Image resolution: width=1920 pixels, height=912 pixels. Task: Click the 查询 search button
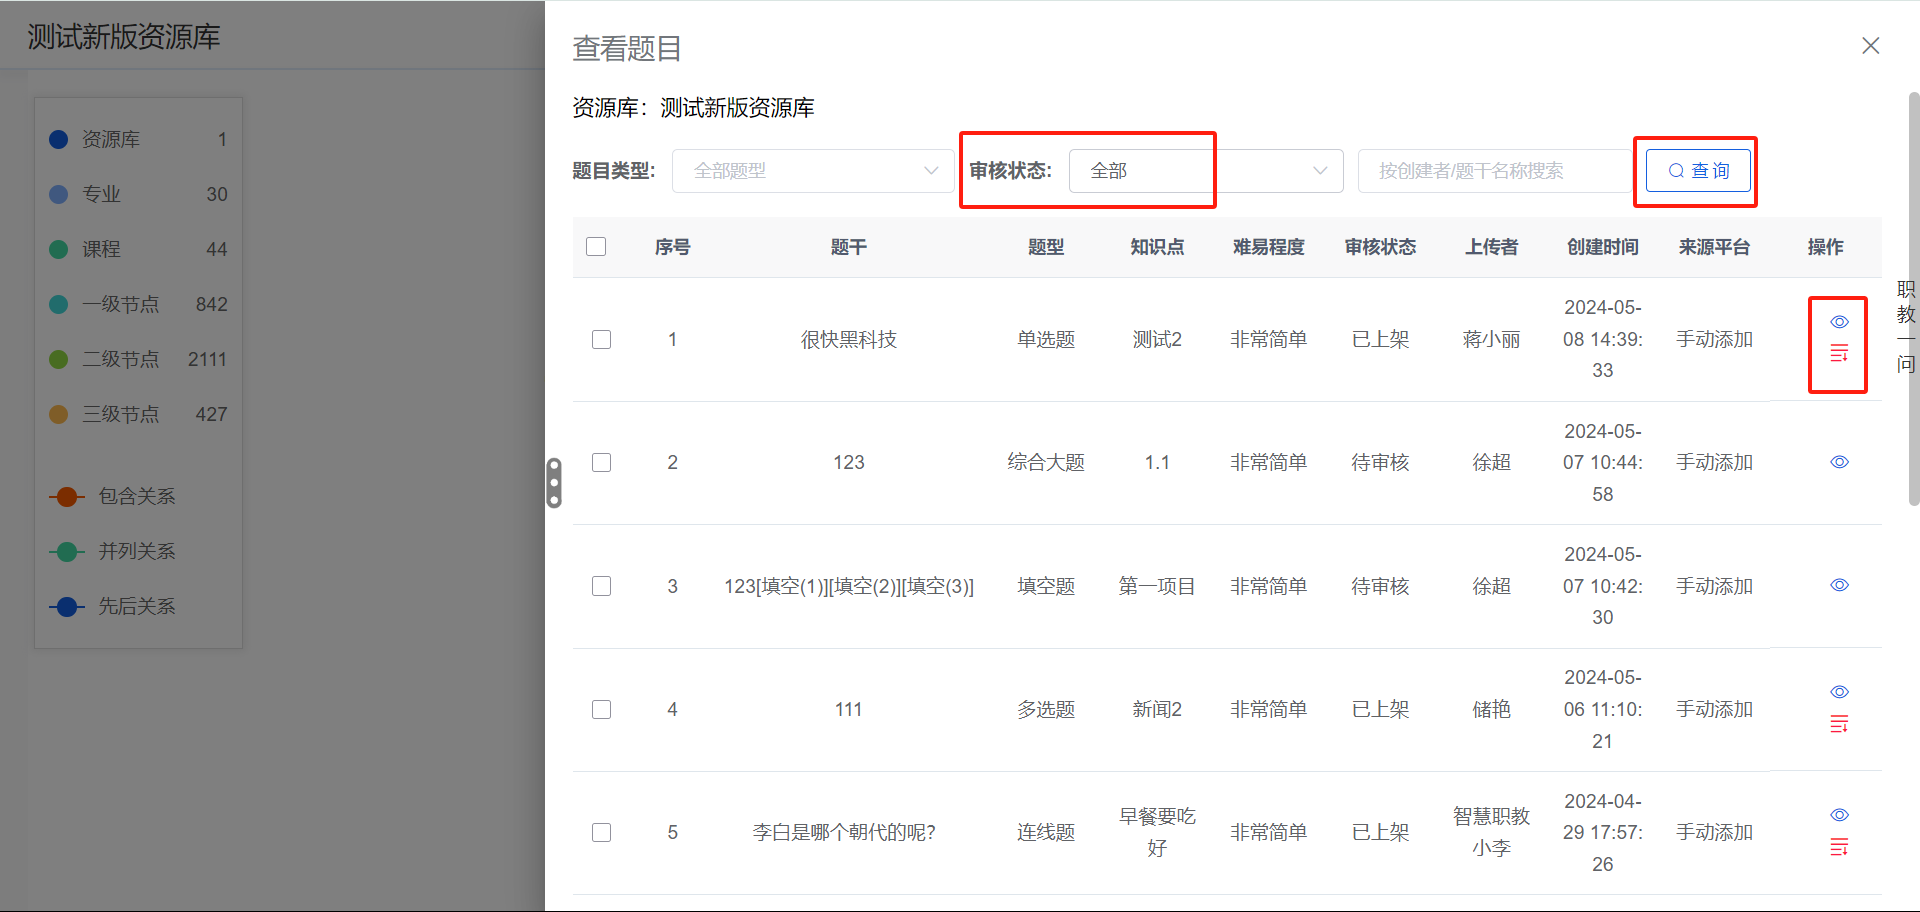point(1697,170)
